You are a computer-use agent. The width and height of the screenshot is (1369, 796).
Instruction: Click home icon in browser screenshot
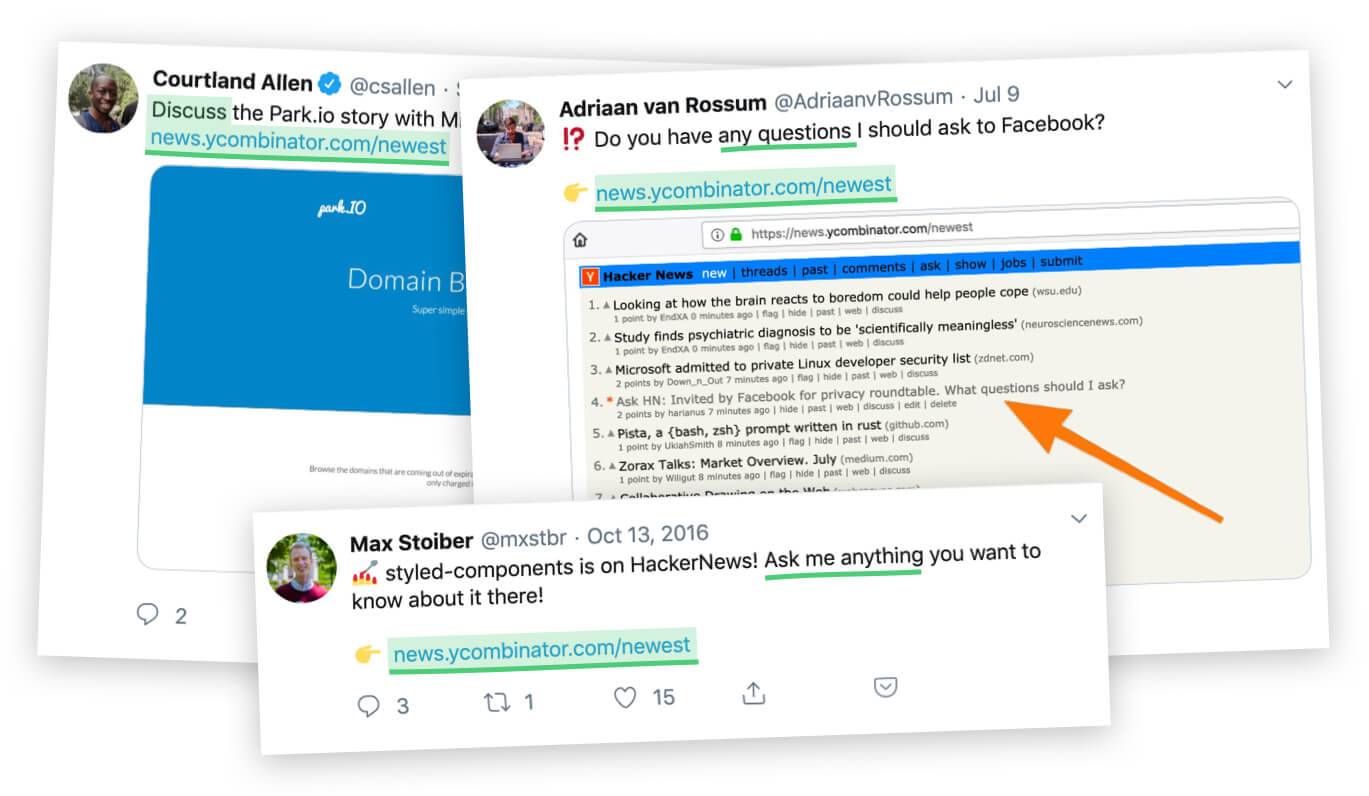point(580,241)
